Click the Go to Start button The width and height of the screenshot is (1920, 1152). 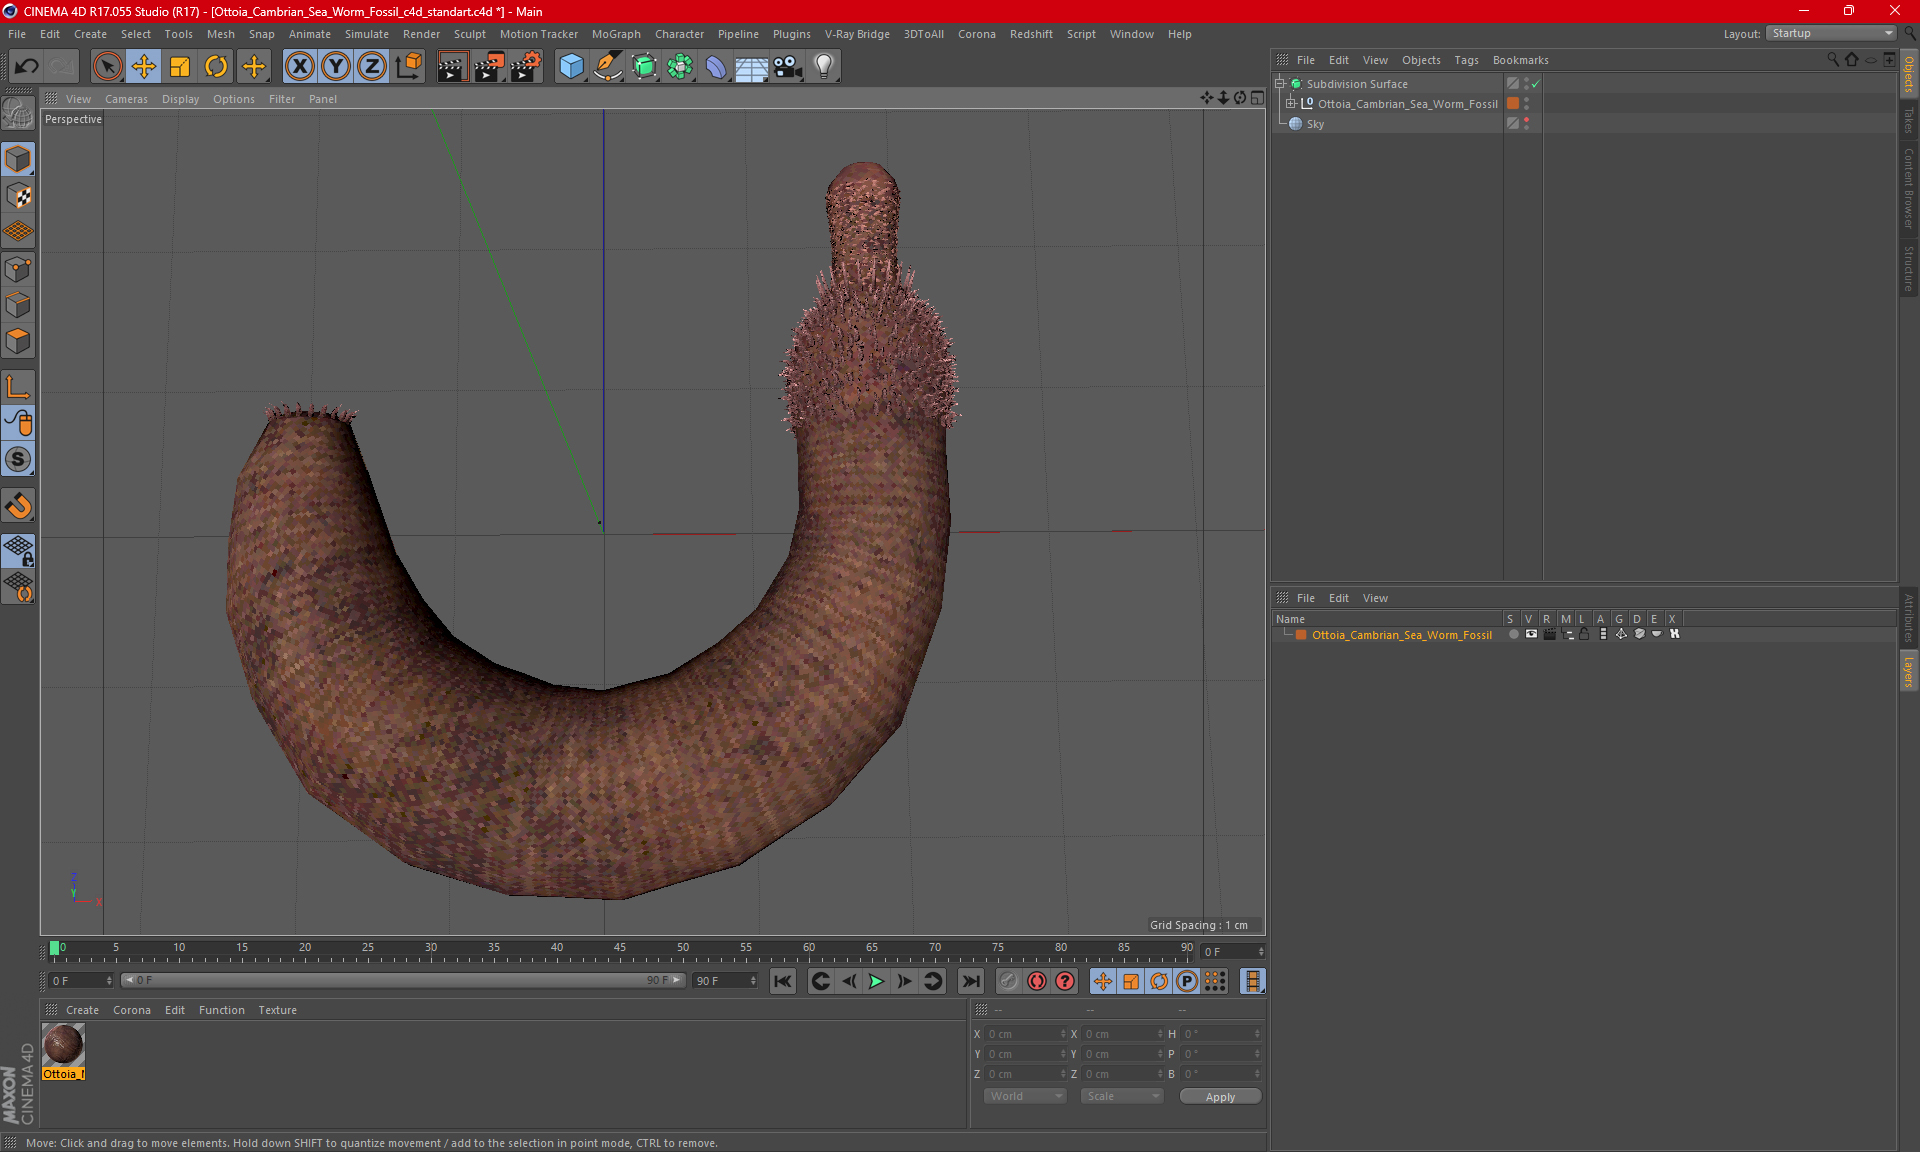tap(783, 981)
